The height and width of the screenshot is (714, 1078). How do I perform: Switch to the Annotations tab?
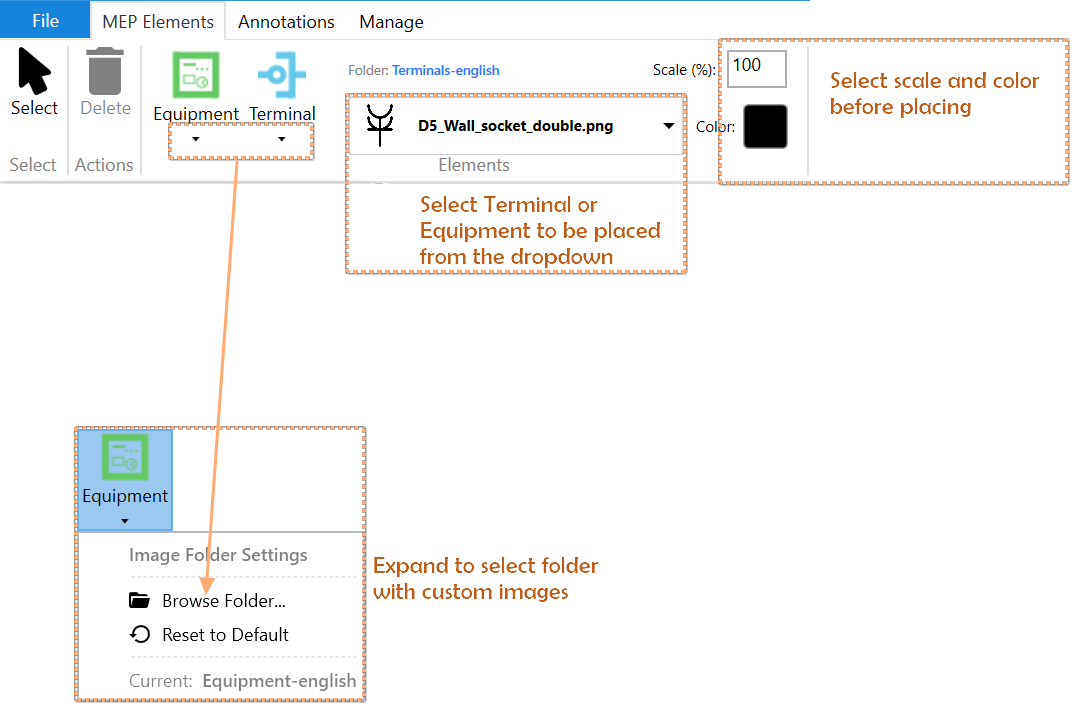click(x=286, y=22)
